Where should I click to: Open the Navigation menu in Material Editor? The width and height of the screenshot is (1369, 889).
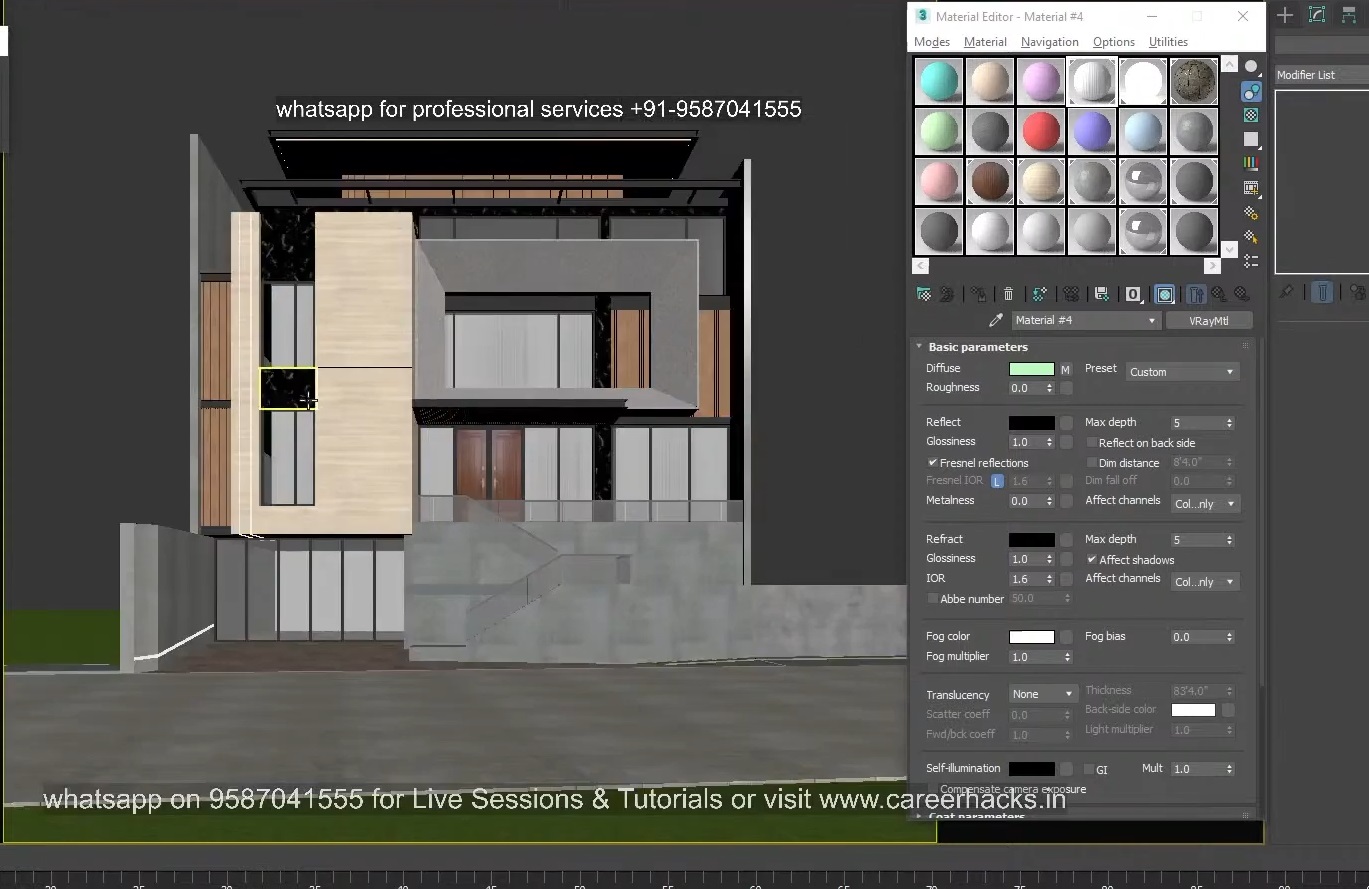(1049, 42)
